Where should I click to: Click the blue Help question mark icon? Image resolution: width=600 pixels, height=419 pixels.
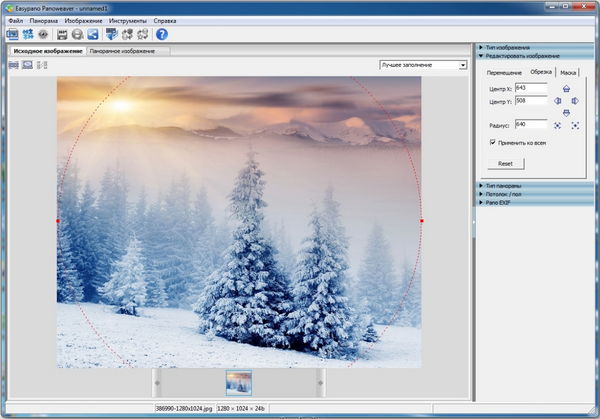pyautogui.click(x=162, y=34)
